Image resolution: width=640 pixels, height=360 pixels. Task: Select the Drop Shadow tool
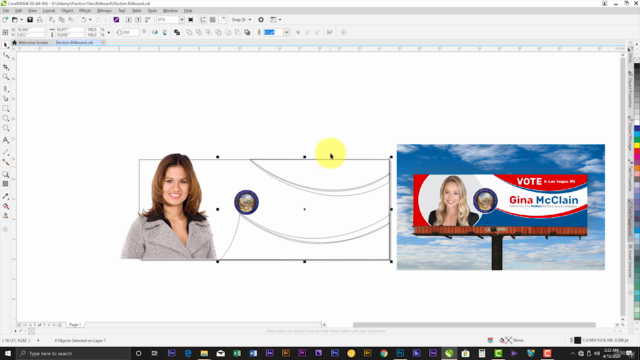[x=5, y=174]
